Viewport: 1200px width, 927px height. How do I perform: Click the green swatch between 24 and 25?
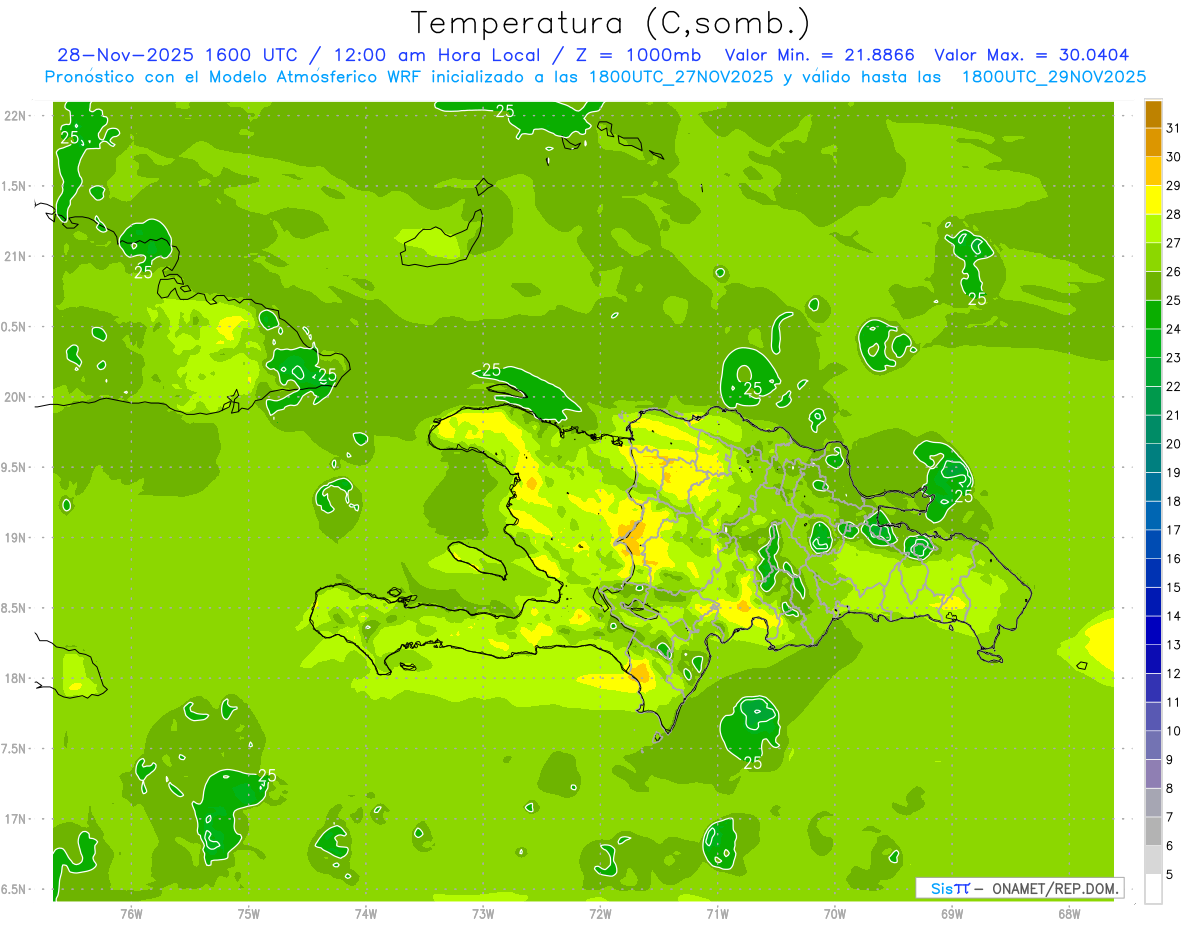[1153, 315]
